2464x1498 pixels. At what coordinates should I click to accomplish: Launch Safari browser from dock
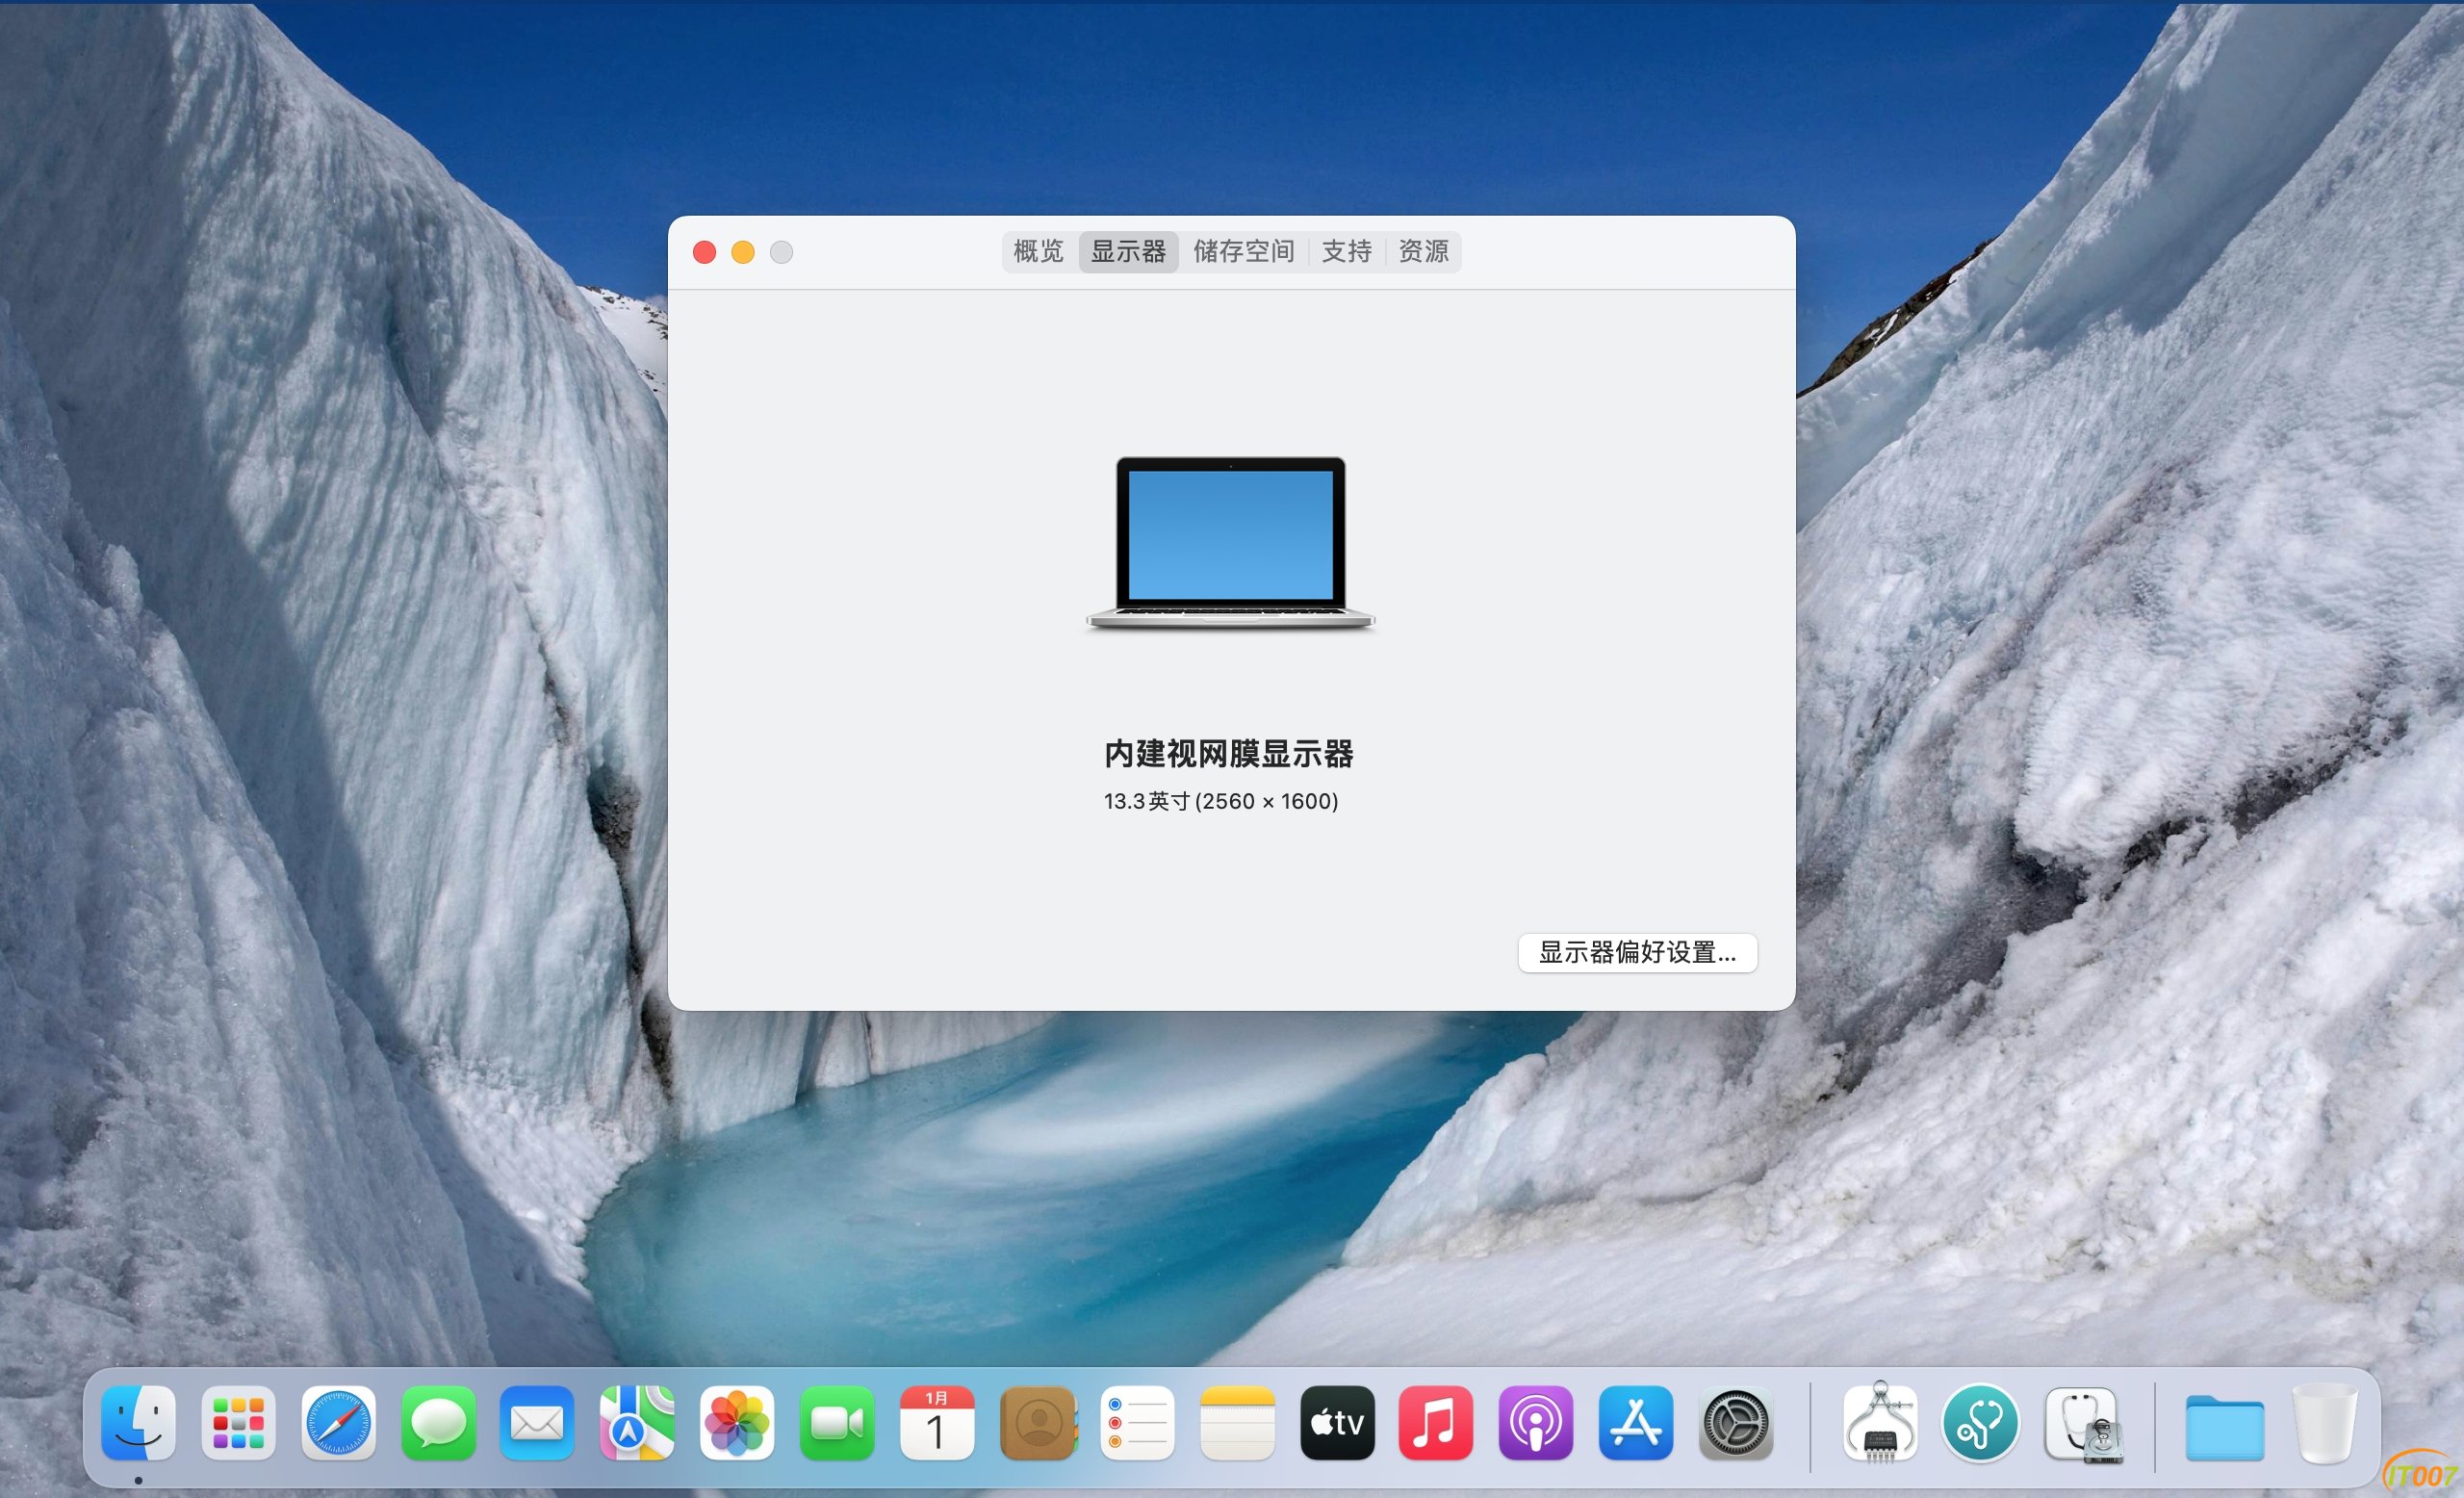[x=338, y=1423]
